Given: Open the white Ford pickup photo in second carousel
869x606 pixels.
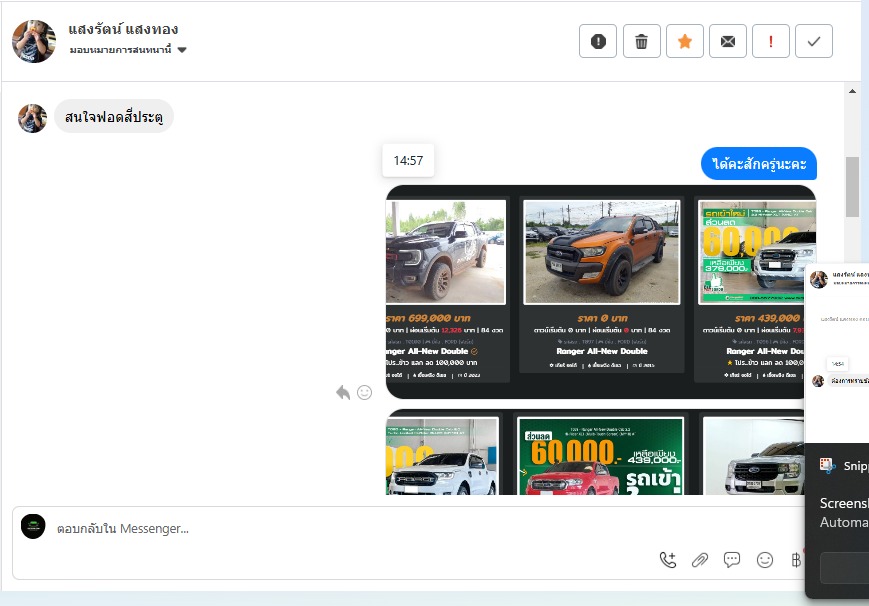Looking at the screenshot, I should pos(442,456).
